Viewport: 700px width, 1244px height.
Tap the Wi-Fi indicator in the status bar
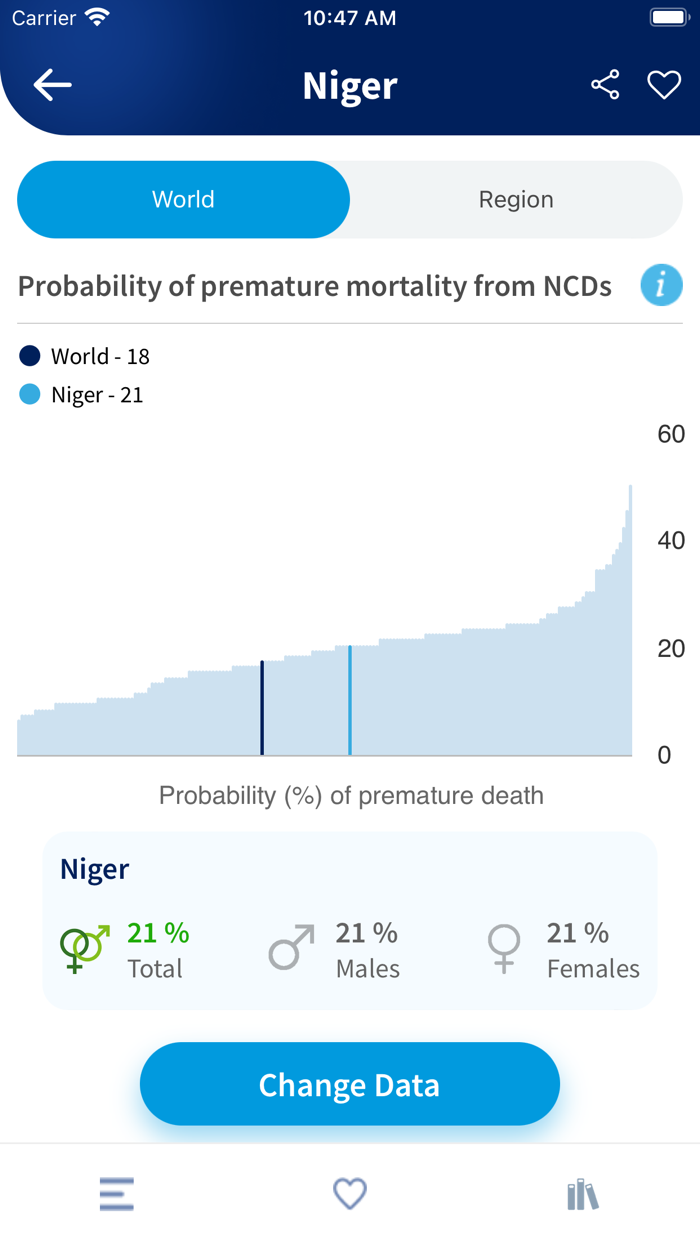coord(95,16)
